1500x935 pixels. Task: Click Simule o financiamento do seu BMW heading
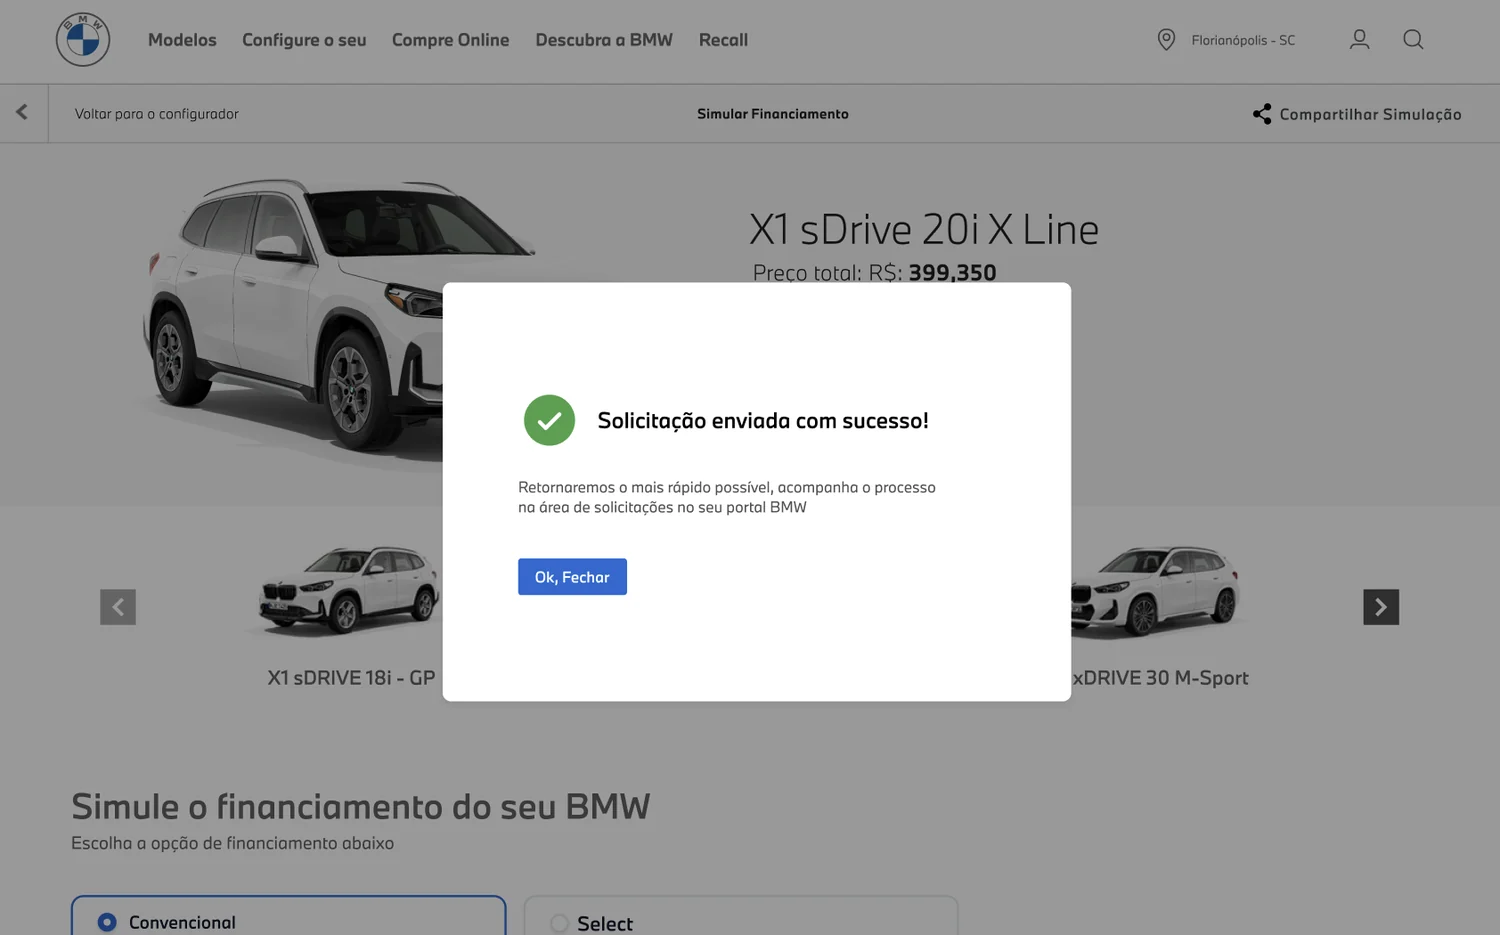[361, 806]
